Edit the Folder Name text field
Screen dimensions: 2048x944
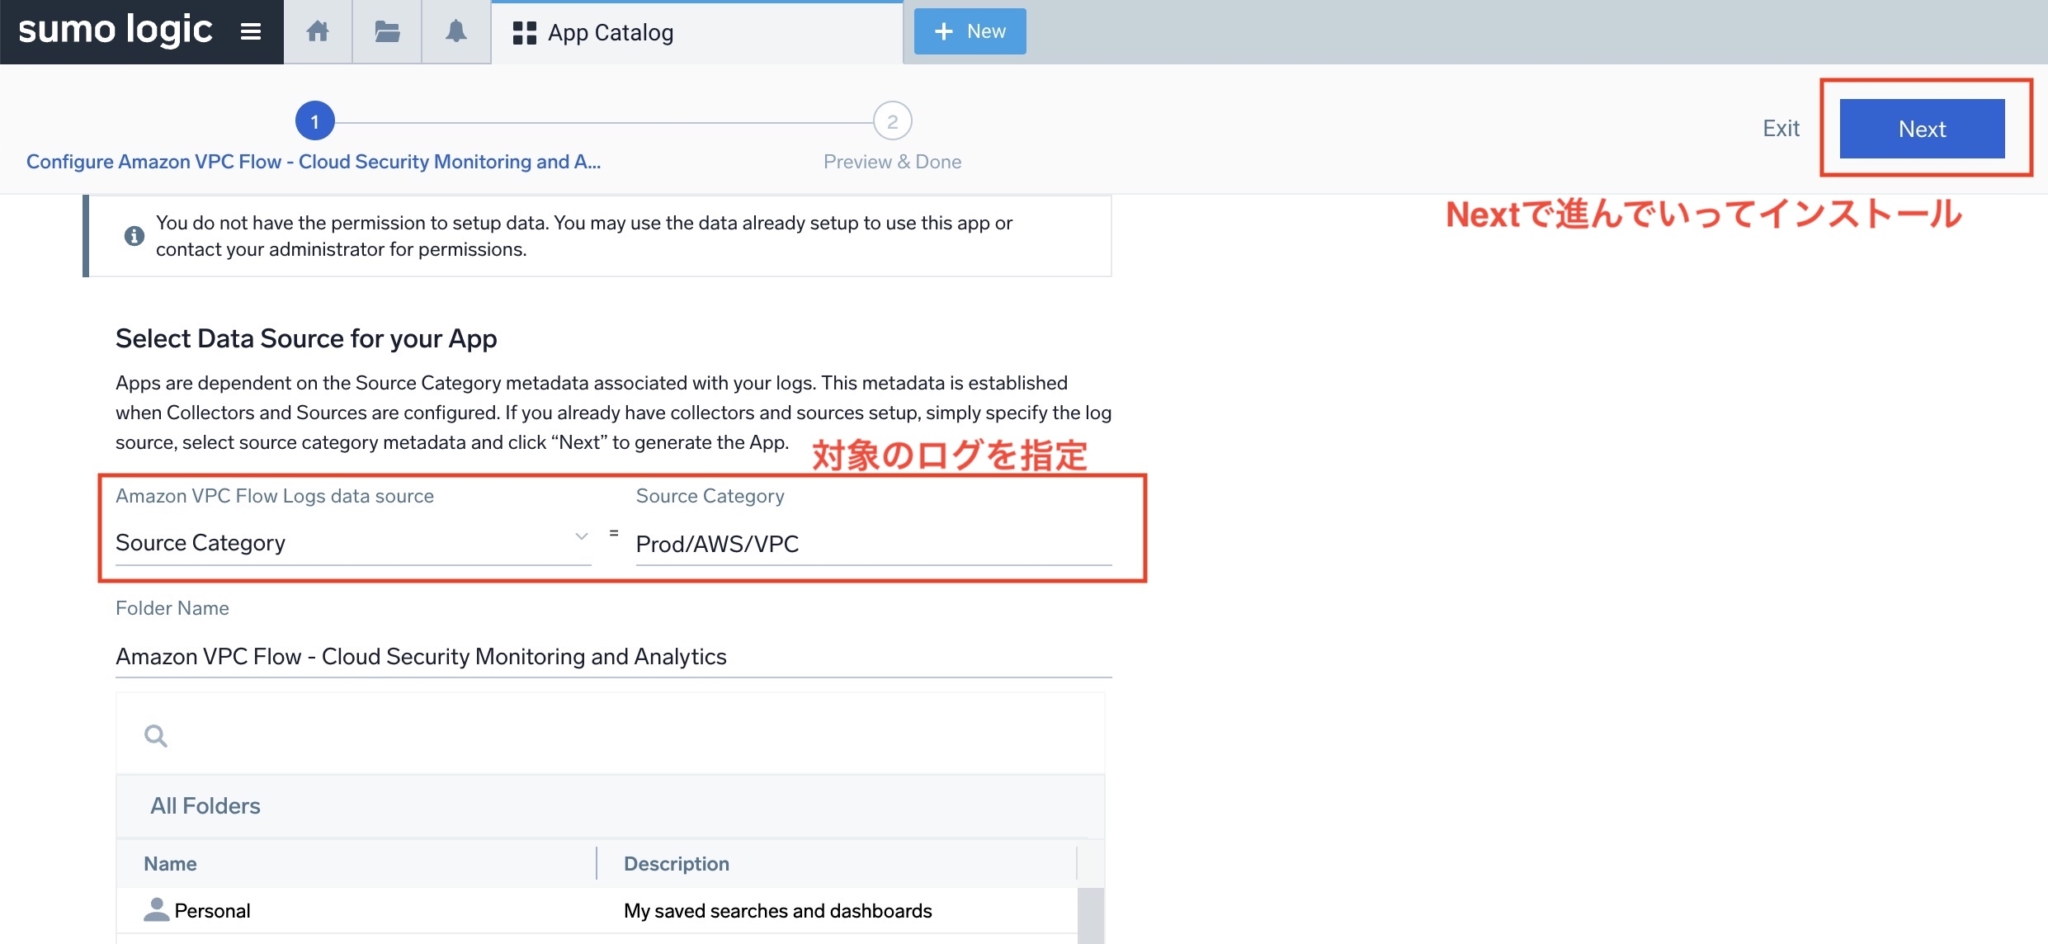click(612, 657)
